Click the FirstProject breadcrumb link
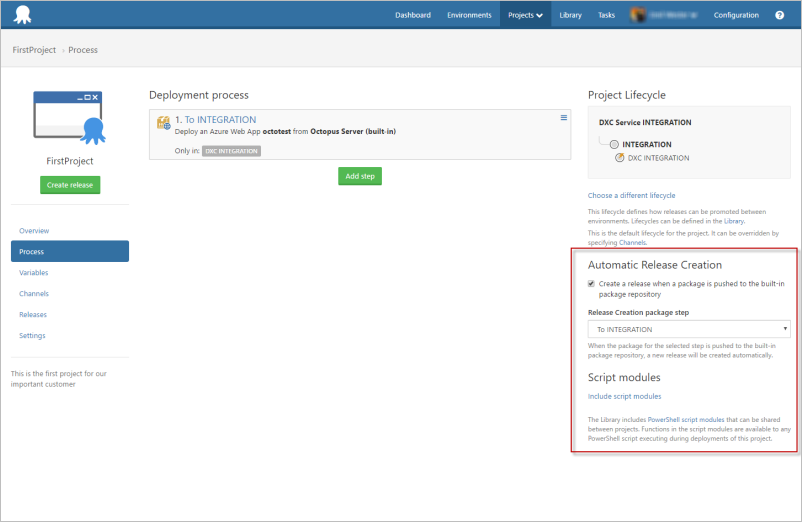802x522 pixels. click(34, 49)
